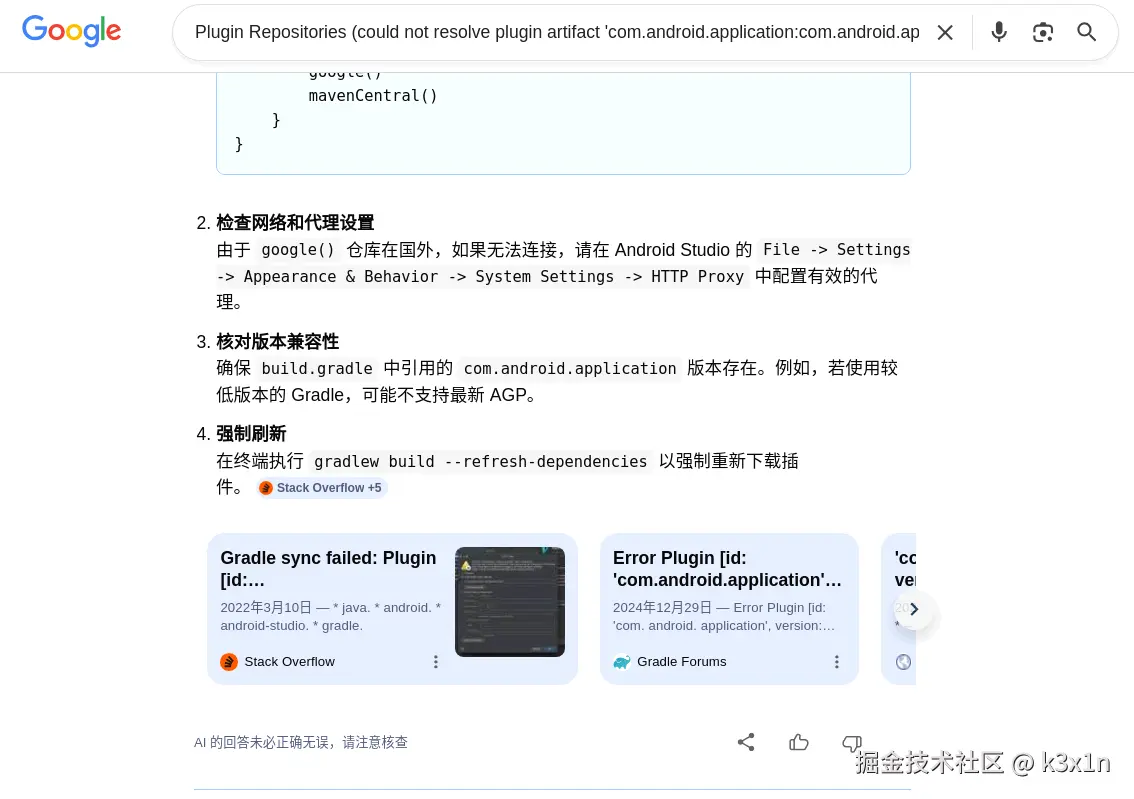This screenshot has width=1134, height=799.
Task: Click the Stack Overflow source icon on card
Action: [x=229, y=662]
